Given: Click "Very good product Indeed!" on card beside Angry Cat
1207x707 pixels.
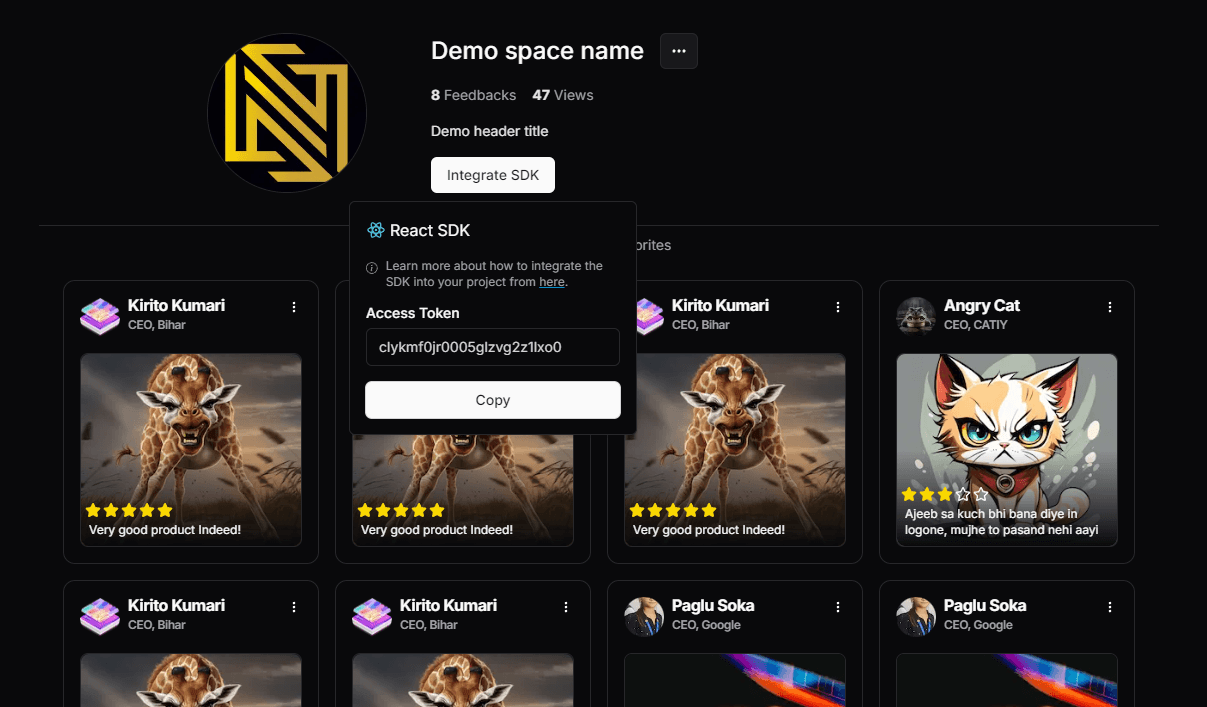Looking at the screenshot, I should pyautogui.click(x=709, y=530).
